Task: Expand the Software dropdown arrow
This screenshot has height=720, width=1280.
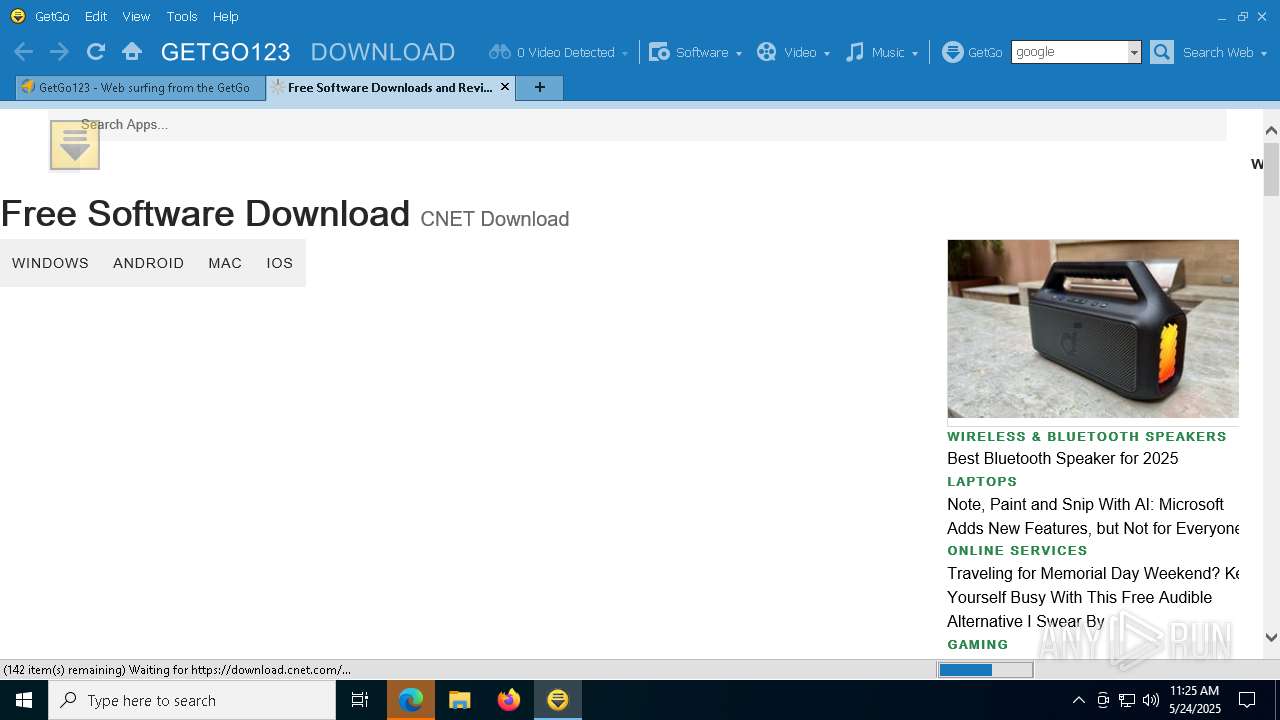Action: point(739,53)
